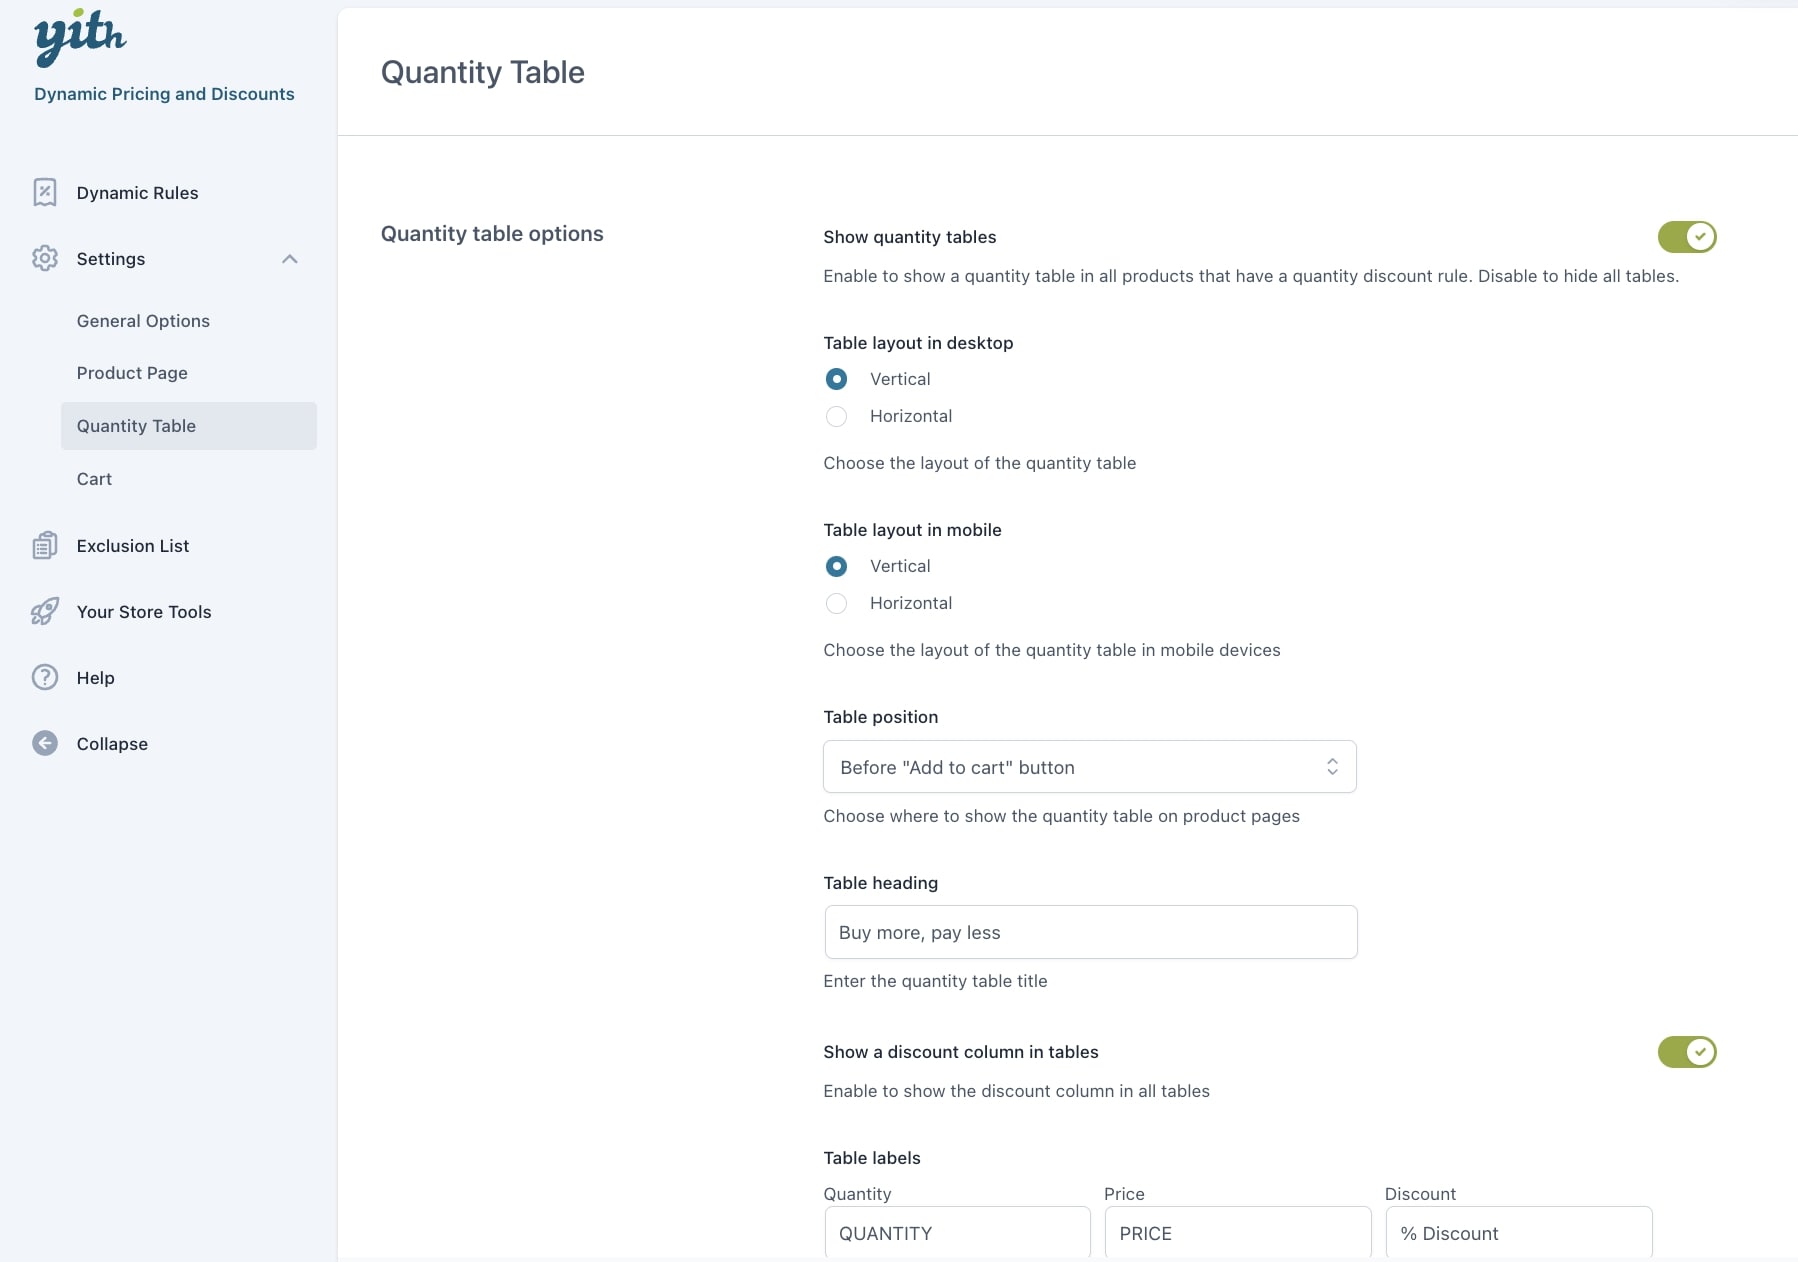Click the Settings gear icon
This screenshot has width=1798, height=1262.
coord(45,258)
